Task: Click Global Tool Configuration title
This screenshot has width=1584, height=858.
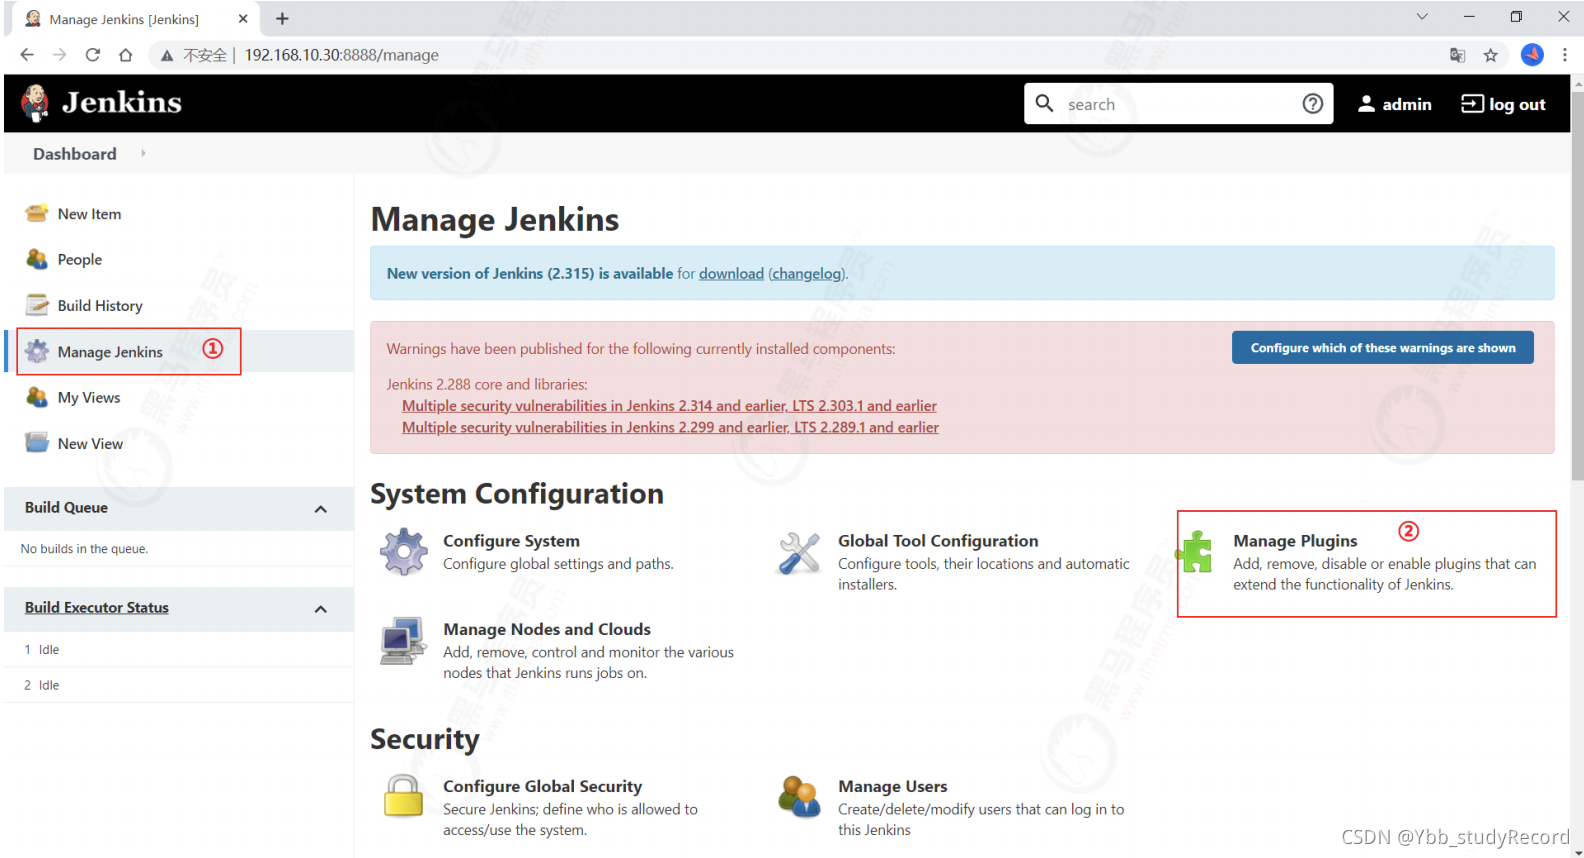Action: (x=938, y=540)
